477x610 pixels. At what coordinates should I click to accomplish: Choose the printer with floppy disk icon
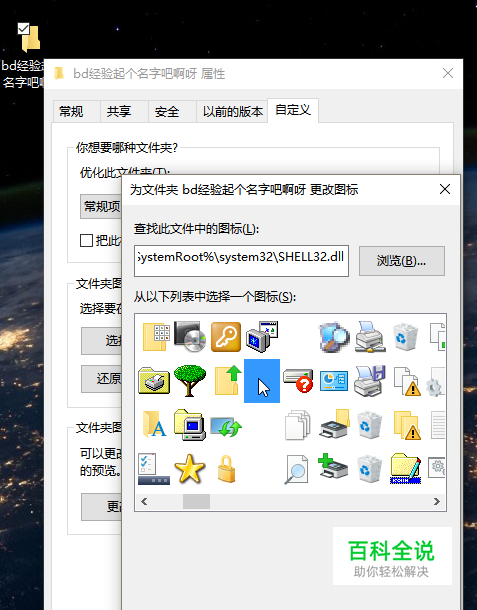(370, 380)
